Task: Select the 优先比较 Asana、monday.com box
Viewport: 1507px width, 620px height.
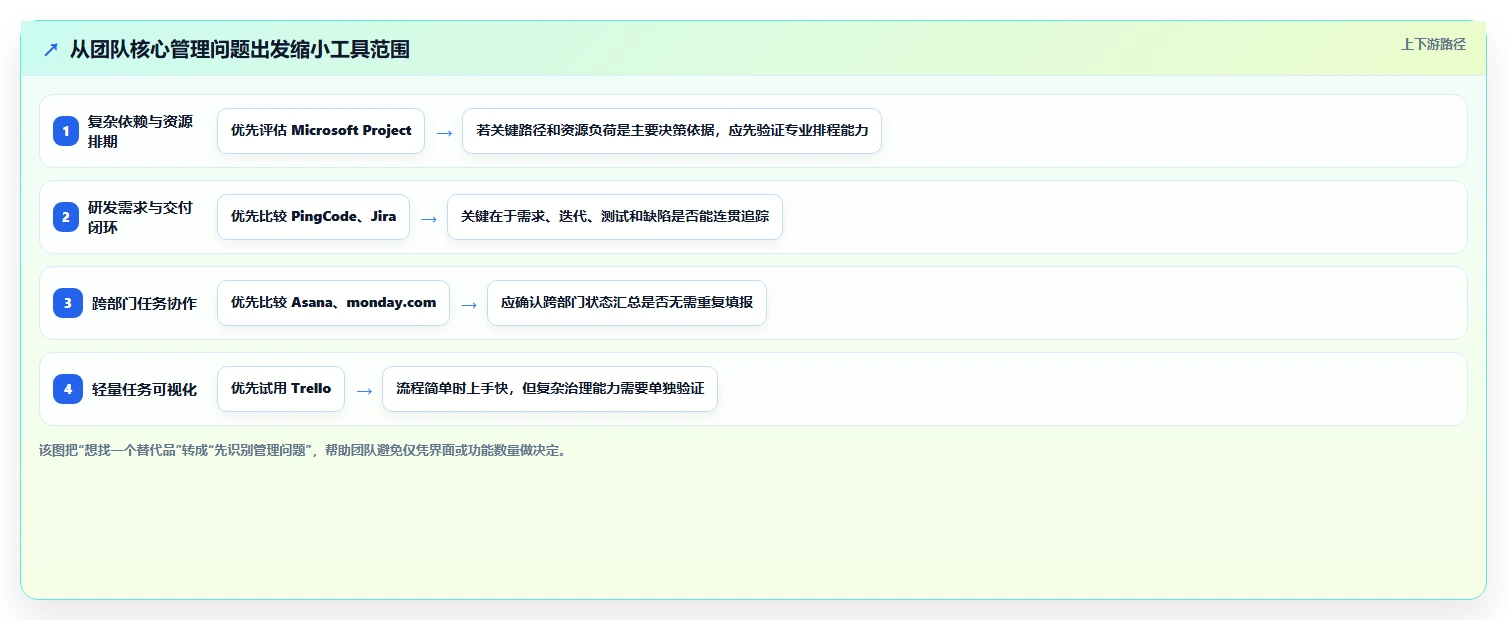Action: 333,303
